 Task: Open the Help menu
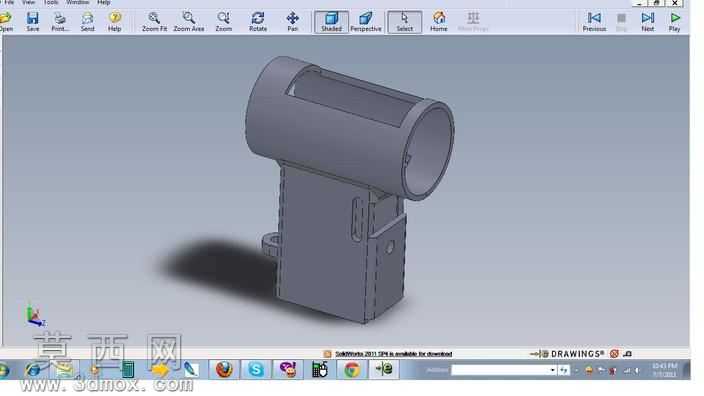pos(104,3)
